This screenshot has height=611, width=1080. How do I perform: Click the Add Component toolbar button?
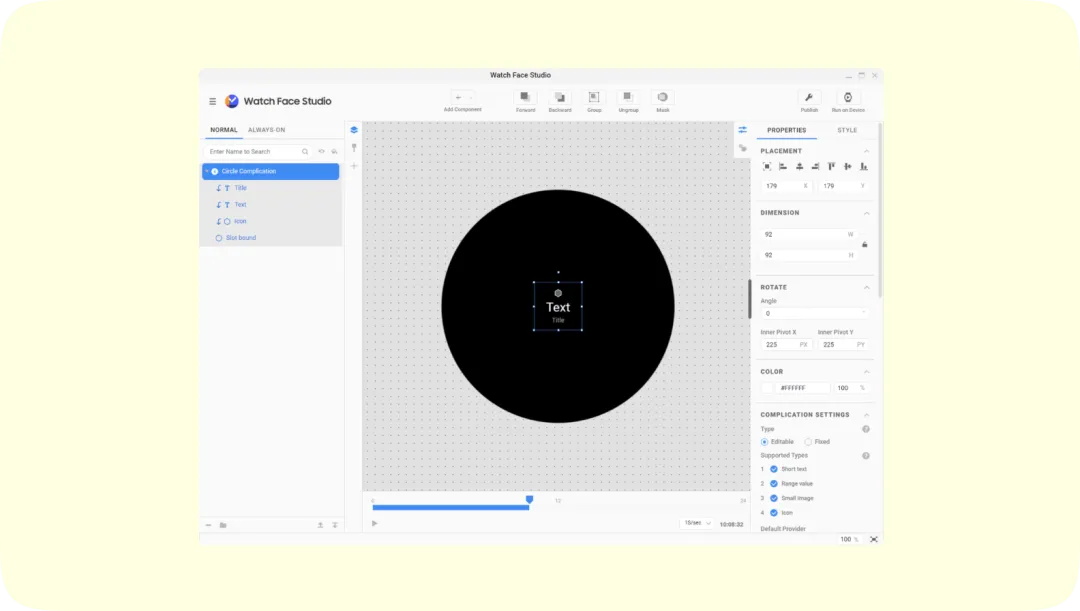pos(462,101)
